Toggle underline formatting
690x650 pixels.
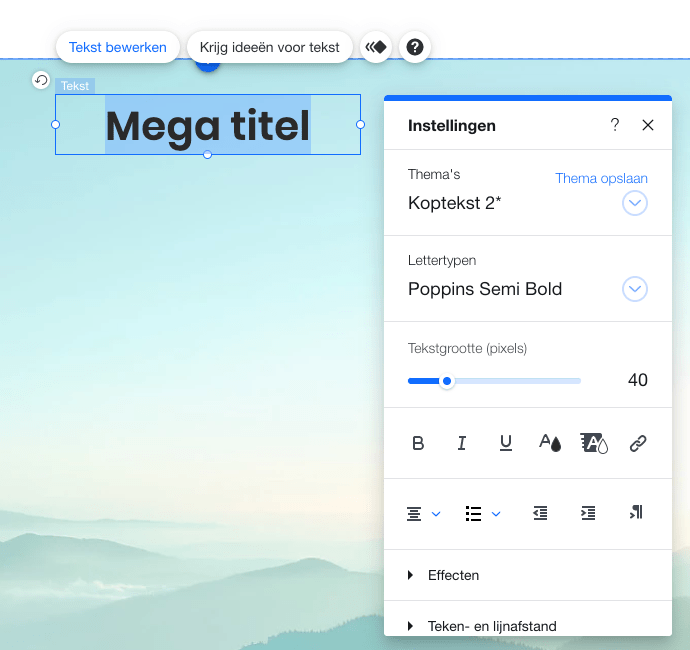(x=506, y=443)
